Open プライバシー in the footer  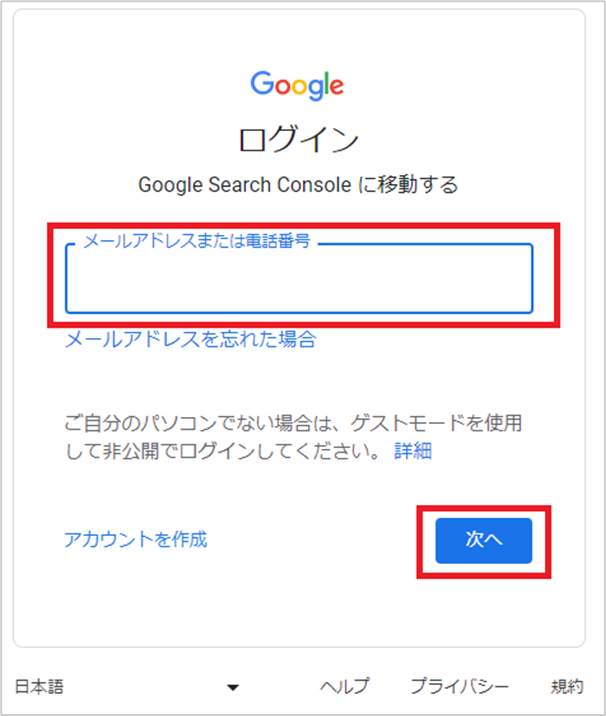point(459,686)
